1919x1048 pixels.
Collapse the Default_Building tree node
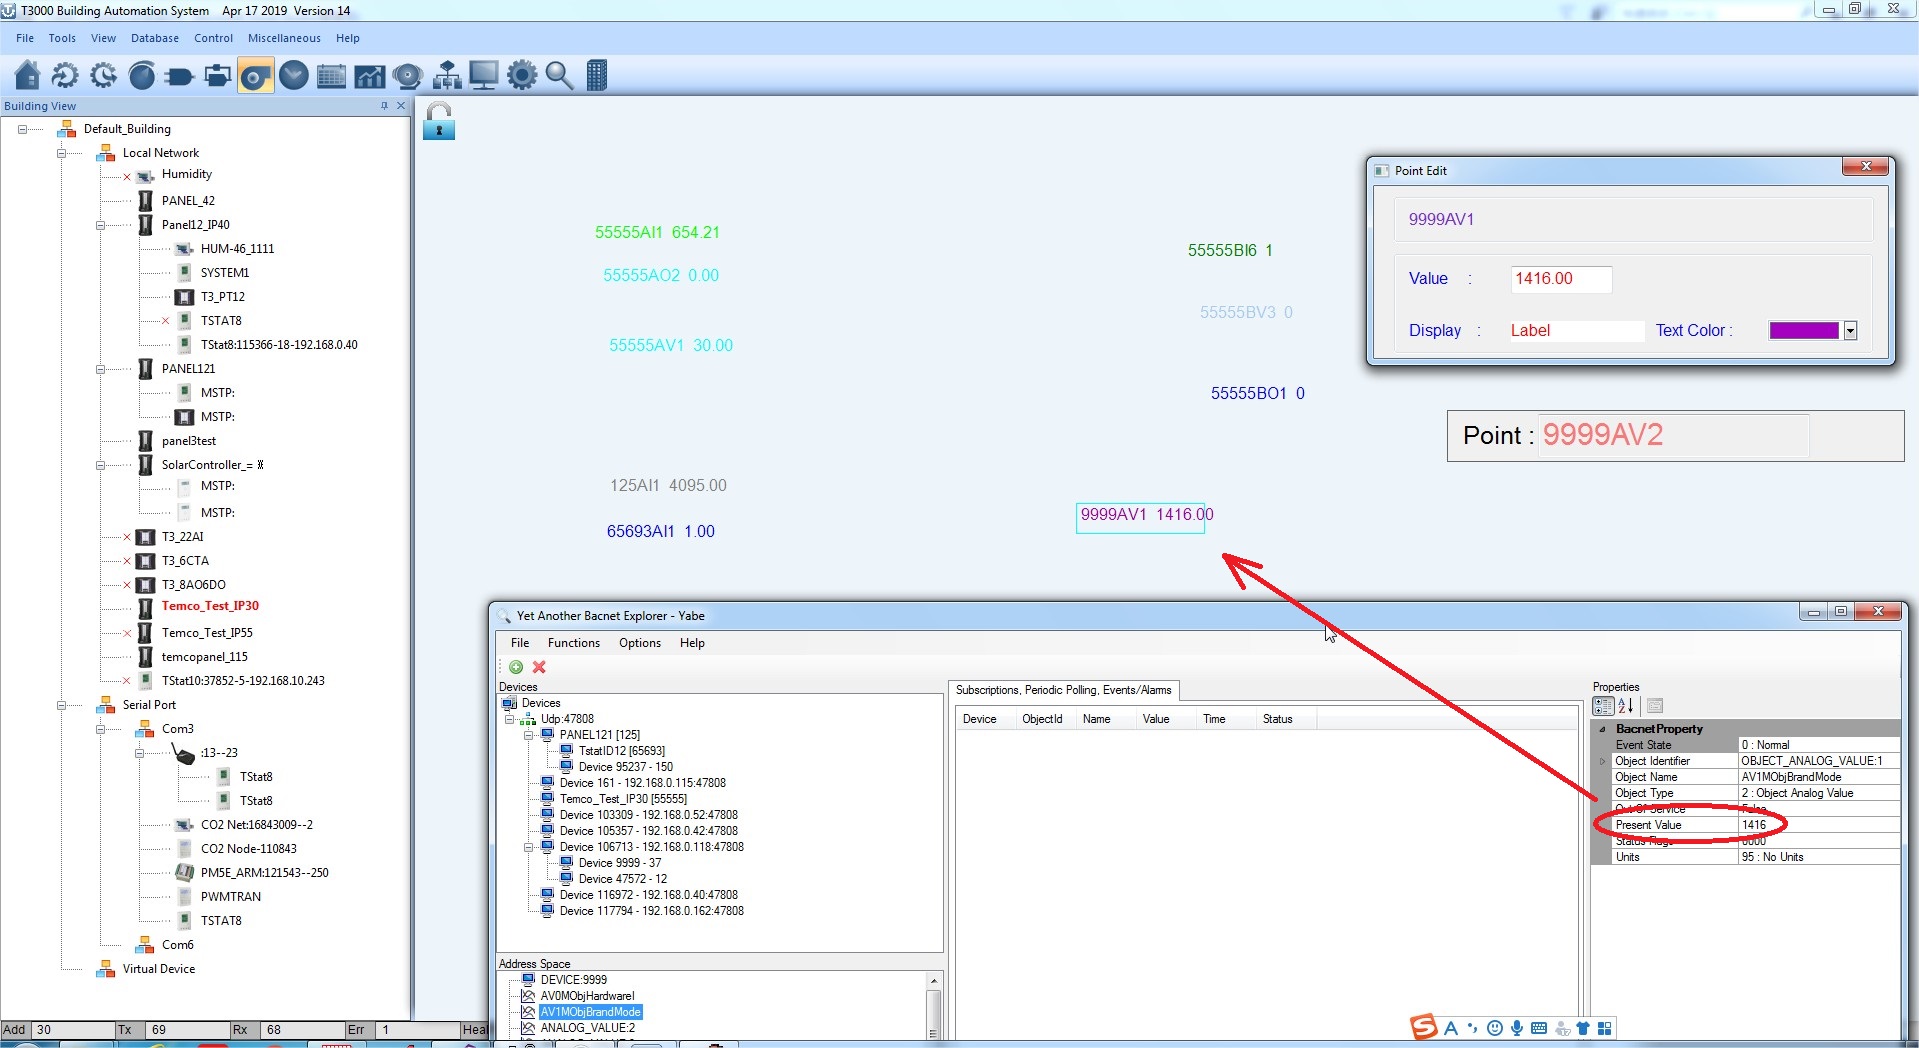22,129
